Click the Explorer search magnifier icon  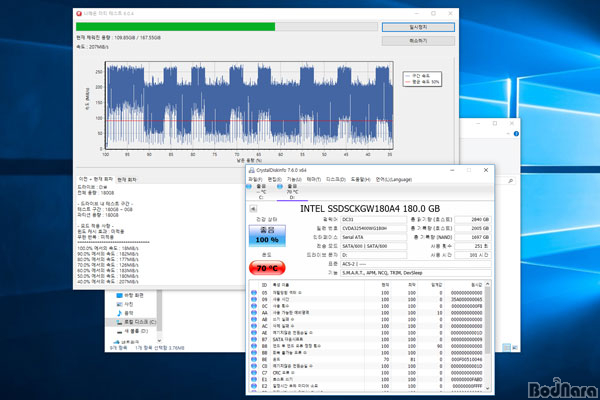click(510, 181)
